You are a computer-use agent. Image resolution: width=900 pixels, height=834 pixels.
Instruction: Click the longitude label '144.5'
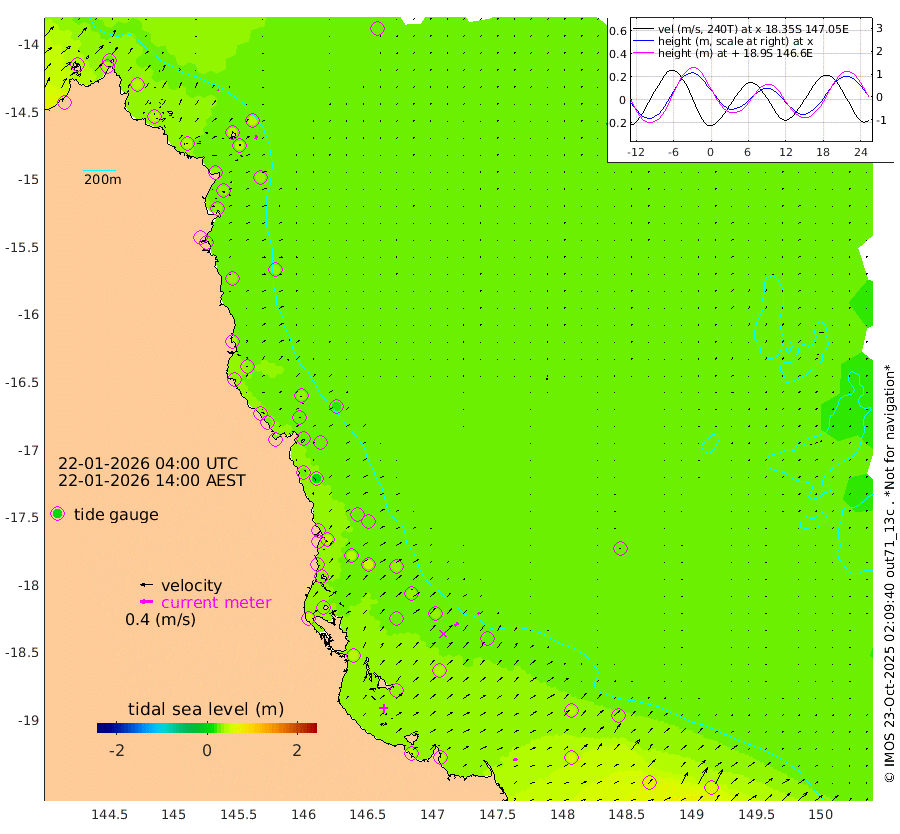[109, 814]
